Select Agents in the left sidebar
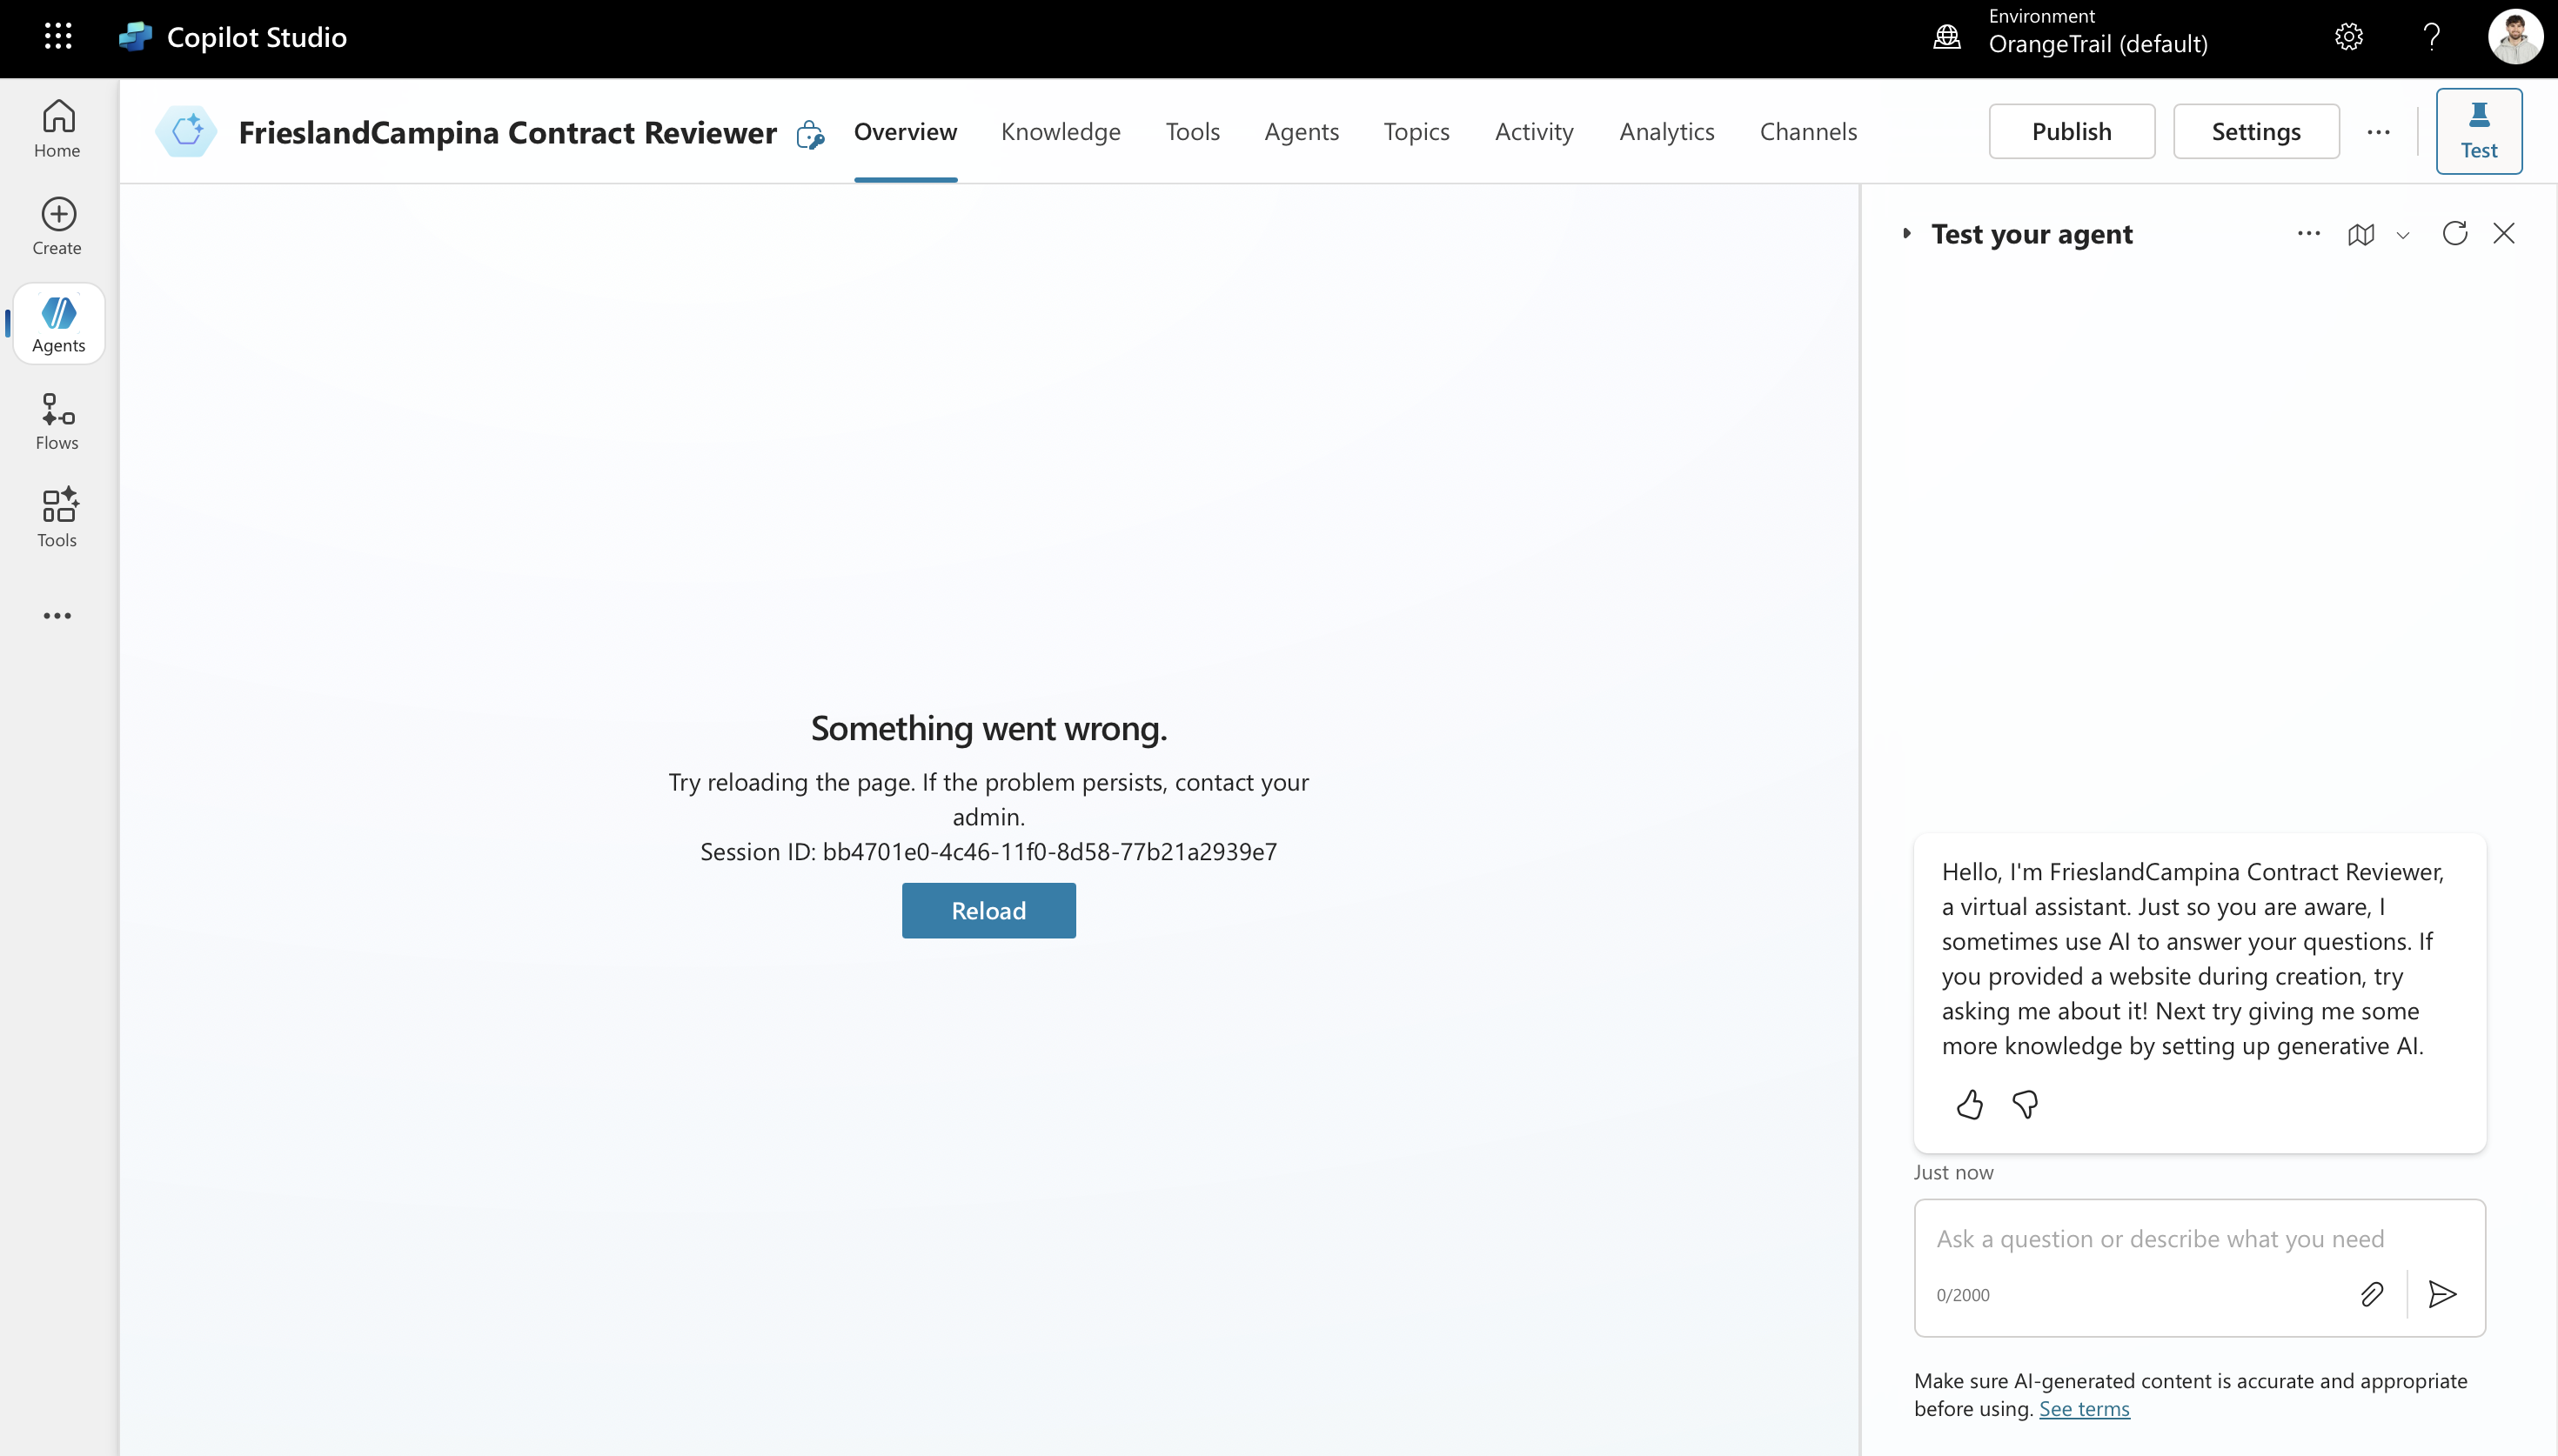The width and height of the screenshot is (2558, 1456). pos(58,323)
